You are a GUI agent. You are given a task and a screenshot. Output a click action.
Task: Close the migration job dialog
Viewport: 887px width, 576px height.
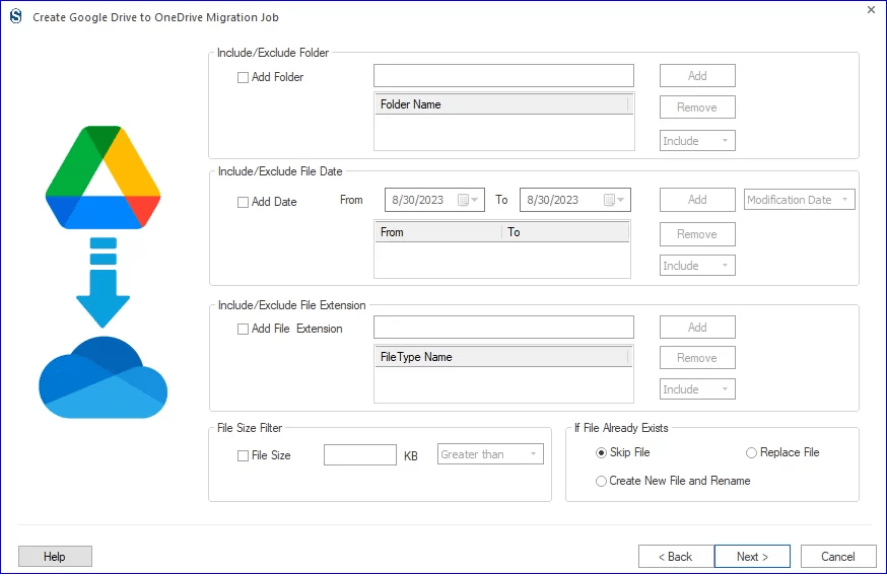[871, 10]
